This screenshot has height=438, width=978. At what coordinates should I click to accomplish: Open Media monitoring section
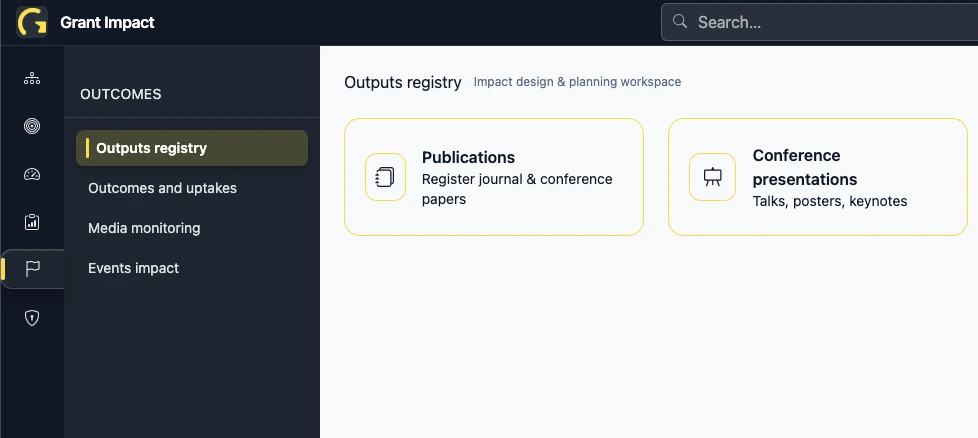144,228
